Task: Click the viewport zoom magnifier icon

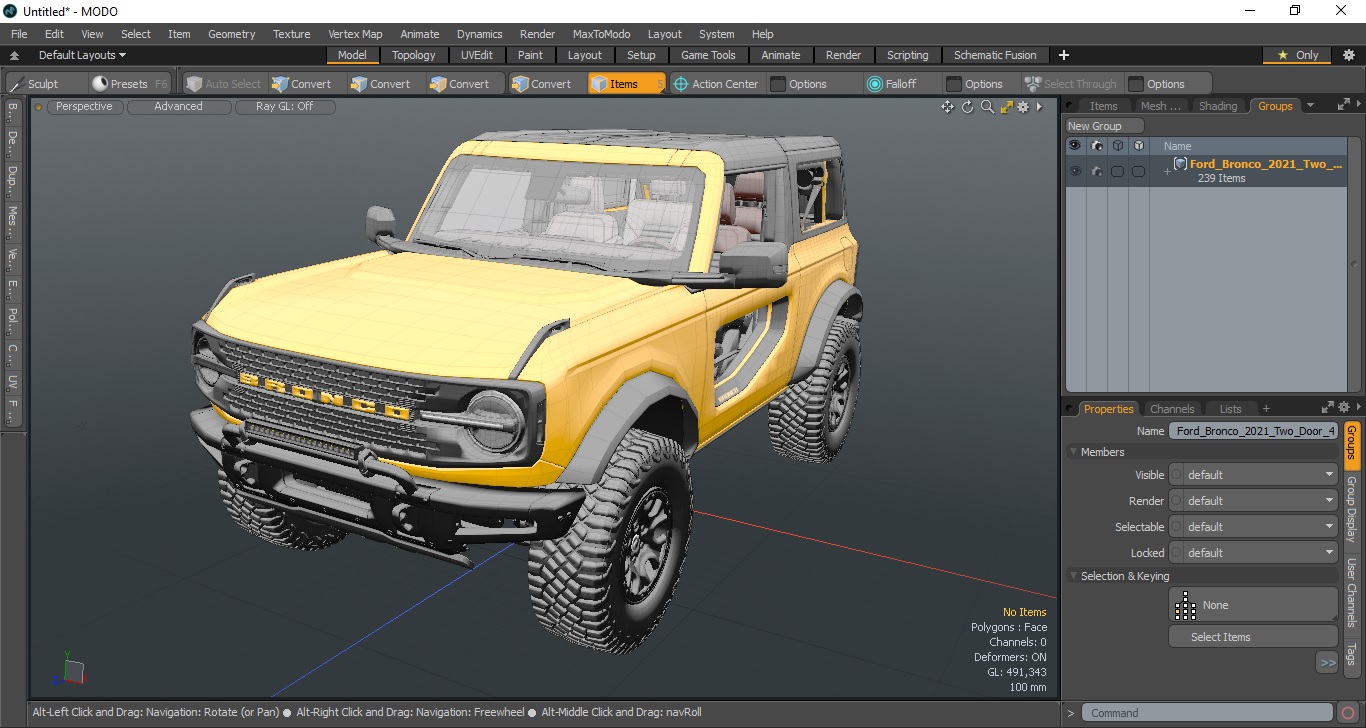Action: (x=987, y=107)
